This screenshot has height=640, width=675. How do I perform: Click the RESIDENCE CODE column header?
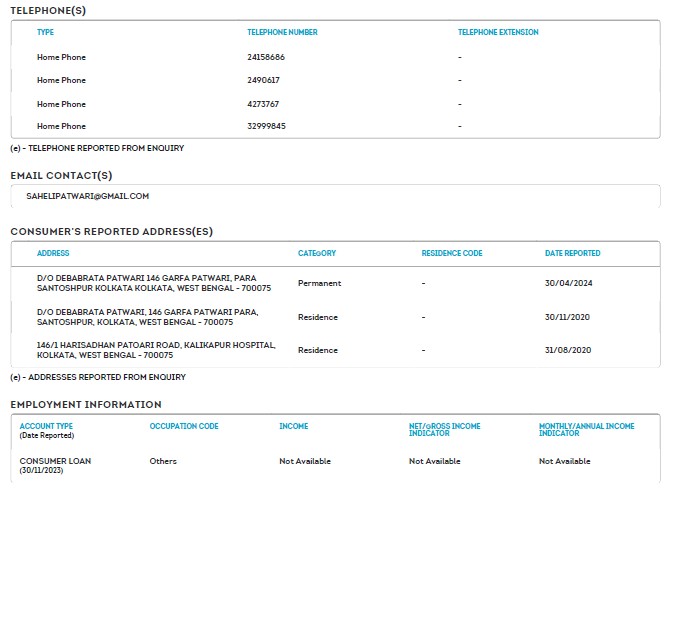(452, 253)
